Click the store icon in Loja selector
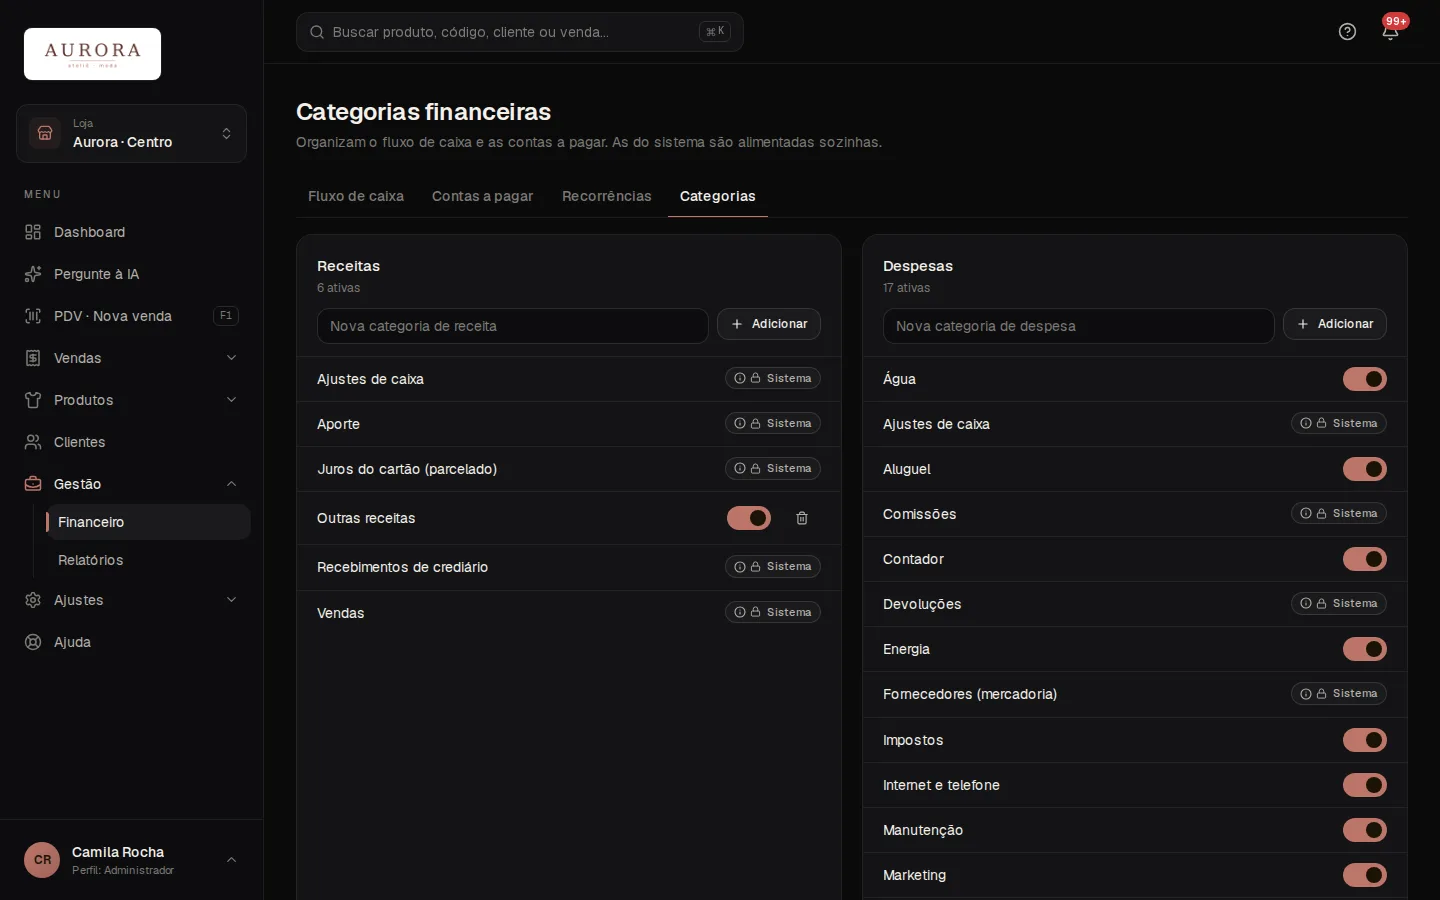Screen dimensions: 1440x900 (45, 133)
